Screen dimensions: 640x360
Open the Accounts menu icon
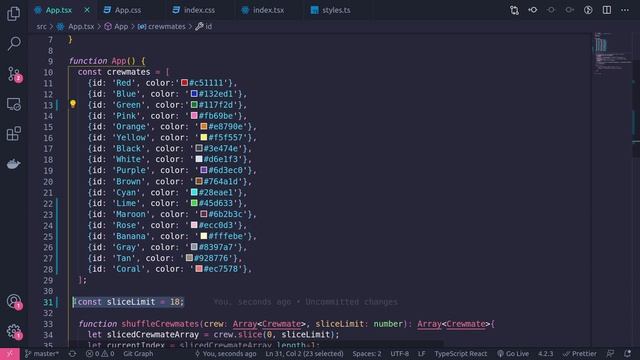pos(14,302)
